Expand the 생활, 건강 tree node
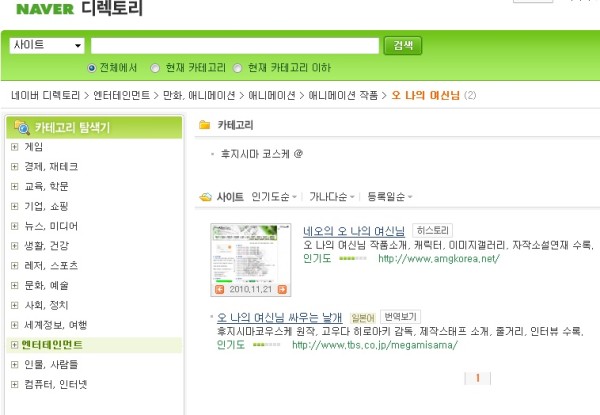Screen dimensions: 600x415 coord(15,246)
